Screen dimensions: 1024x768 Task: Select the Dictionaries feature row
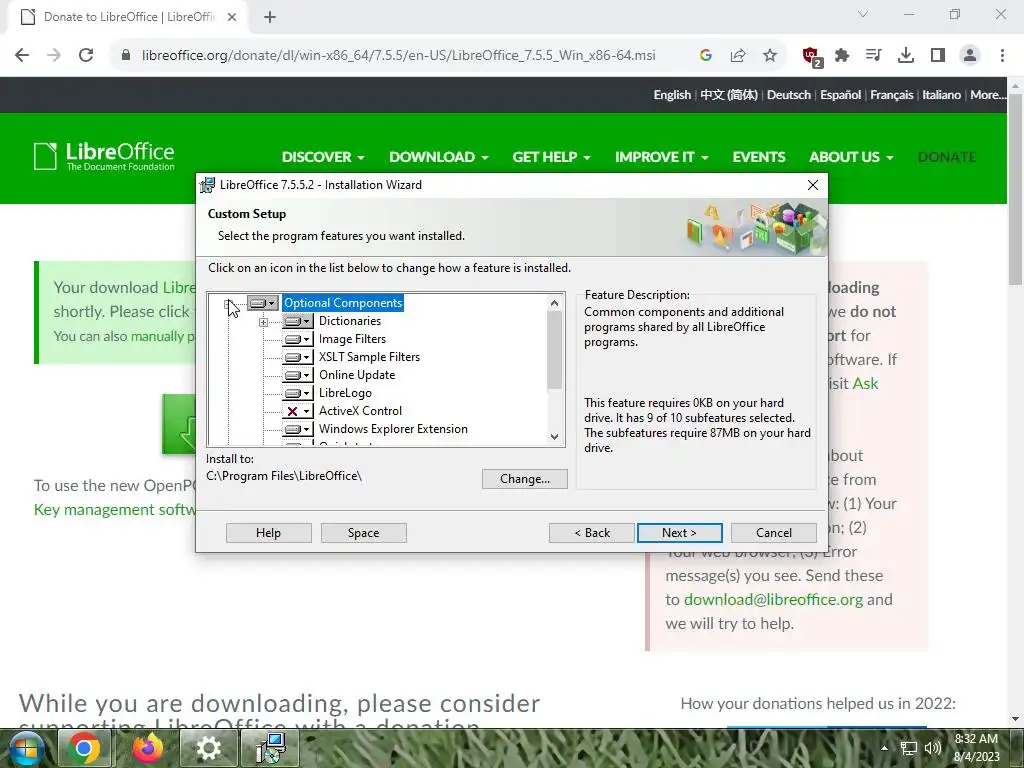coord(349,321)
